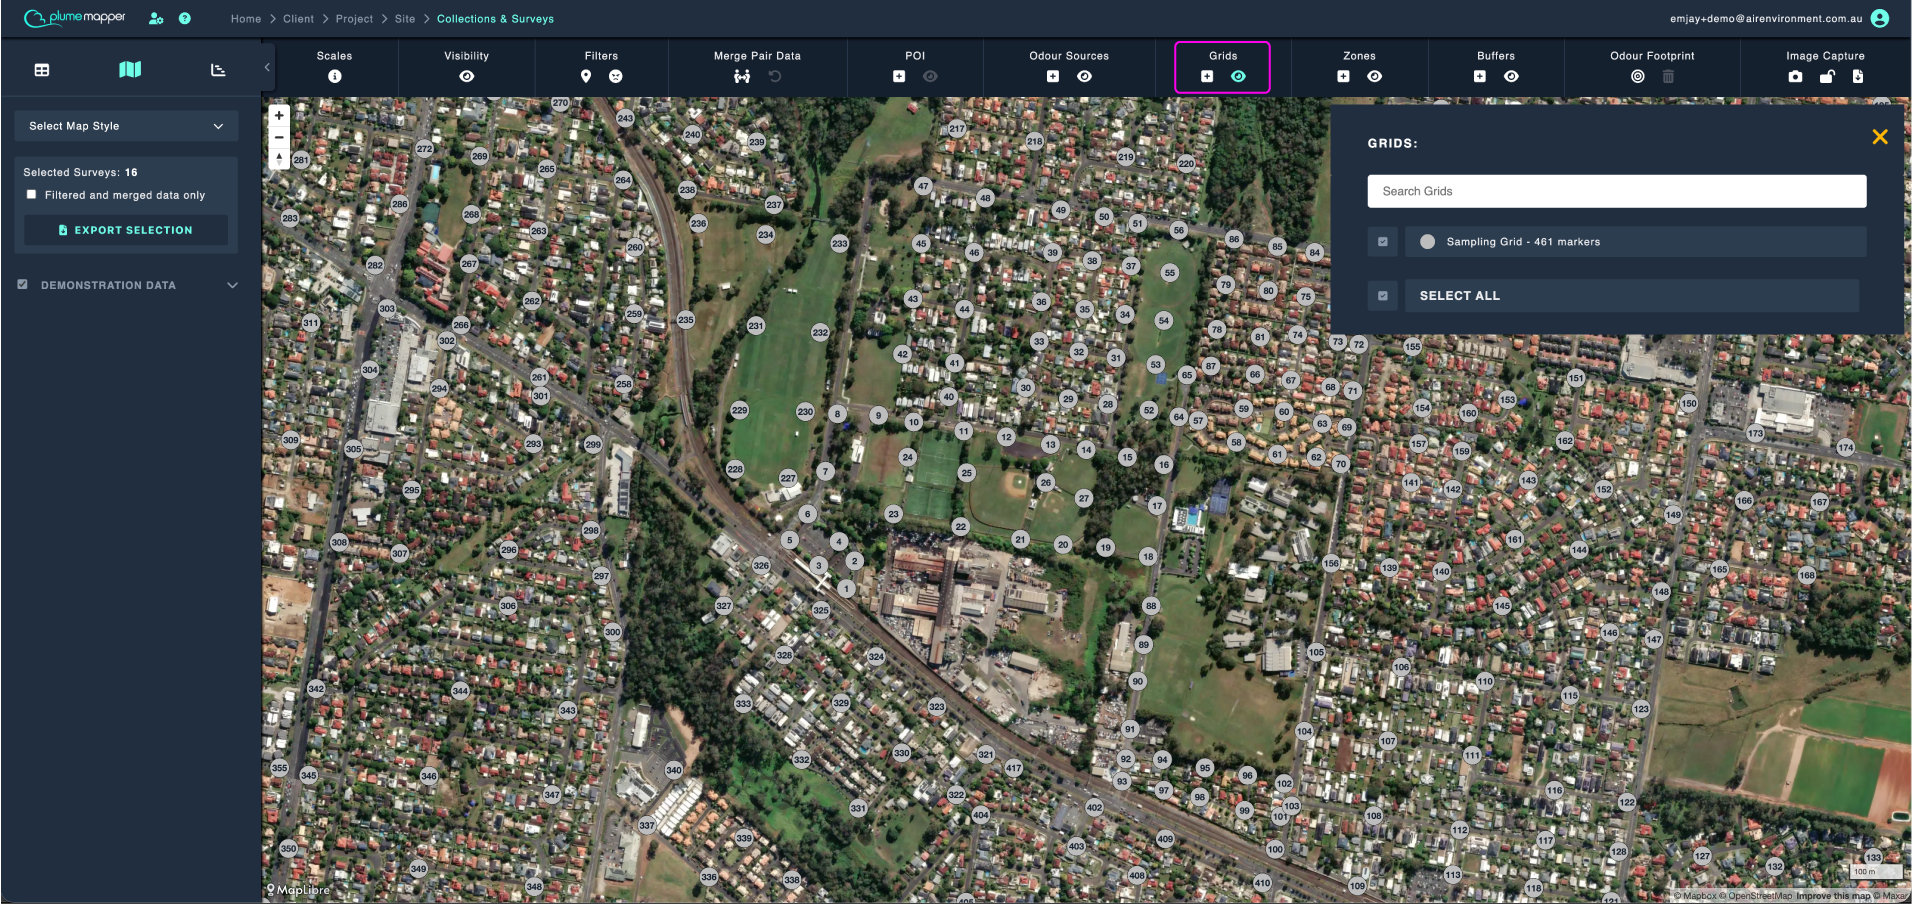Screen dimensions: 1913x904
Task: Click the Merge Pair Data people icon
Action: point(742,76)
